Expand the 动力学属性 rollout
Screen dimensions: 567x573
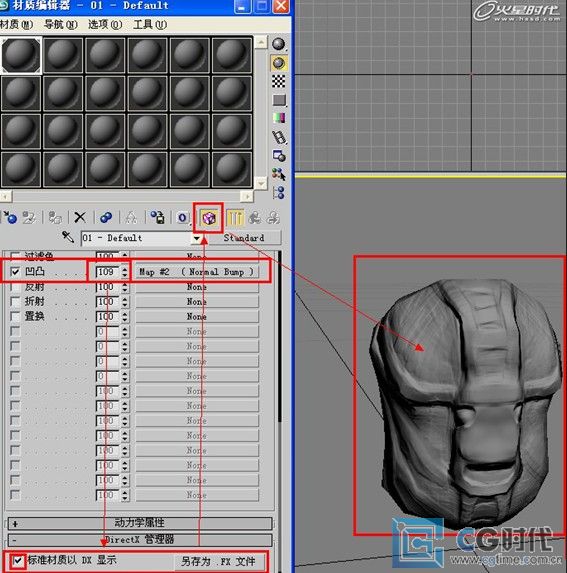tap(140, 523)
